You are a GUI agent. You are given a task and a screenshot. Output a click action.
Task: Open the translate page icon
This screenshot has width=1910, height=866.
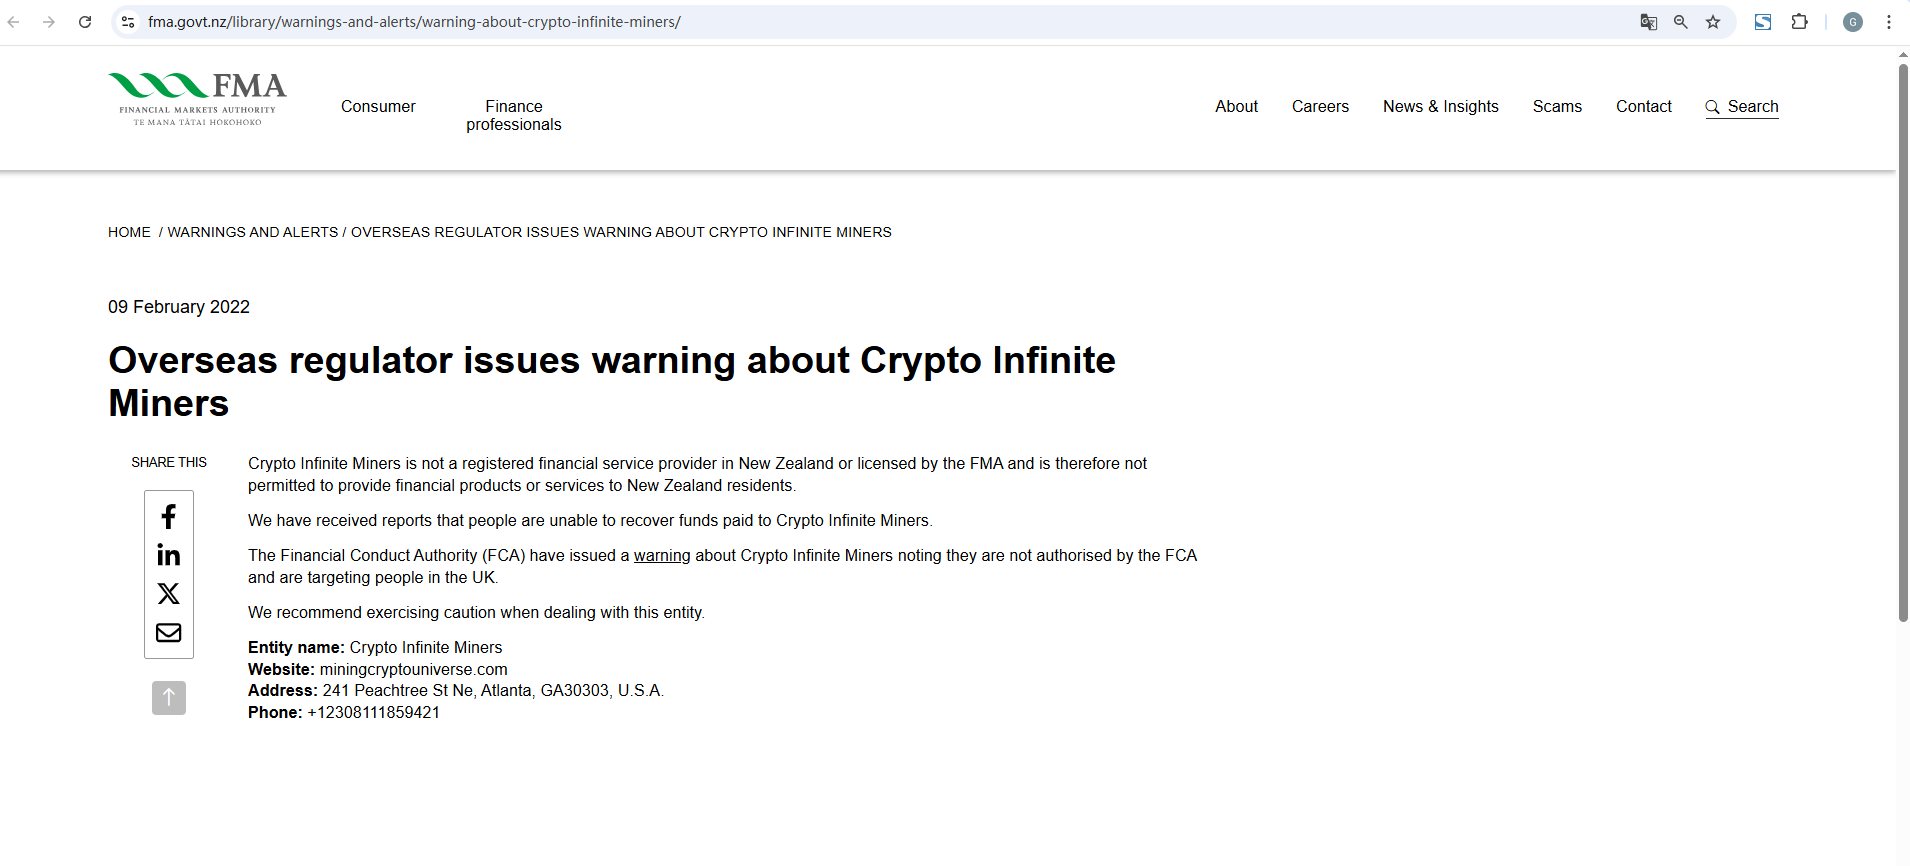click(x=1649, y=22)
